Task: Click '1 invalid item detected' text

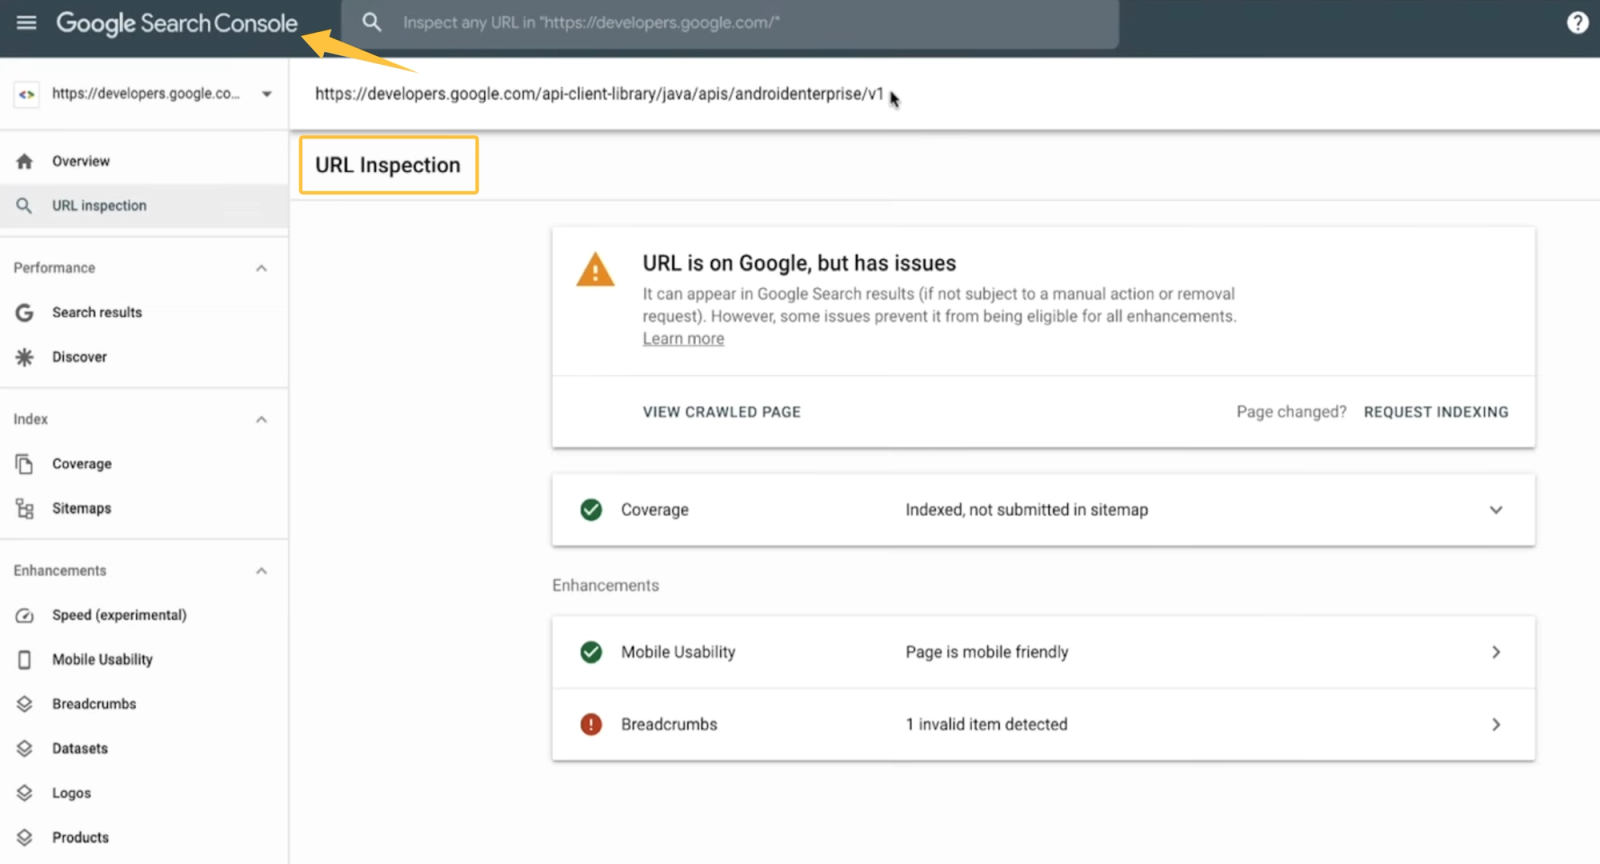Action: click(x=986, y=724)
